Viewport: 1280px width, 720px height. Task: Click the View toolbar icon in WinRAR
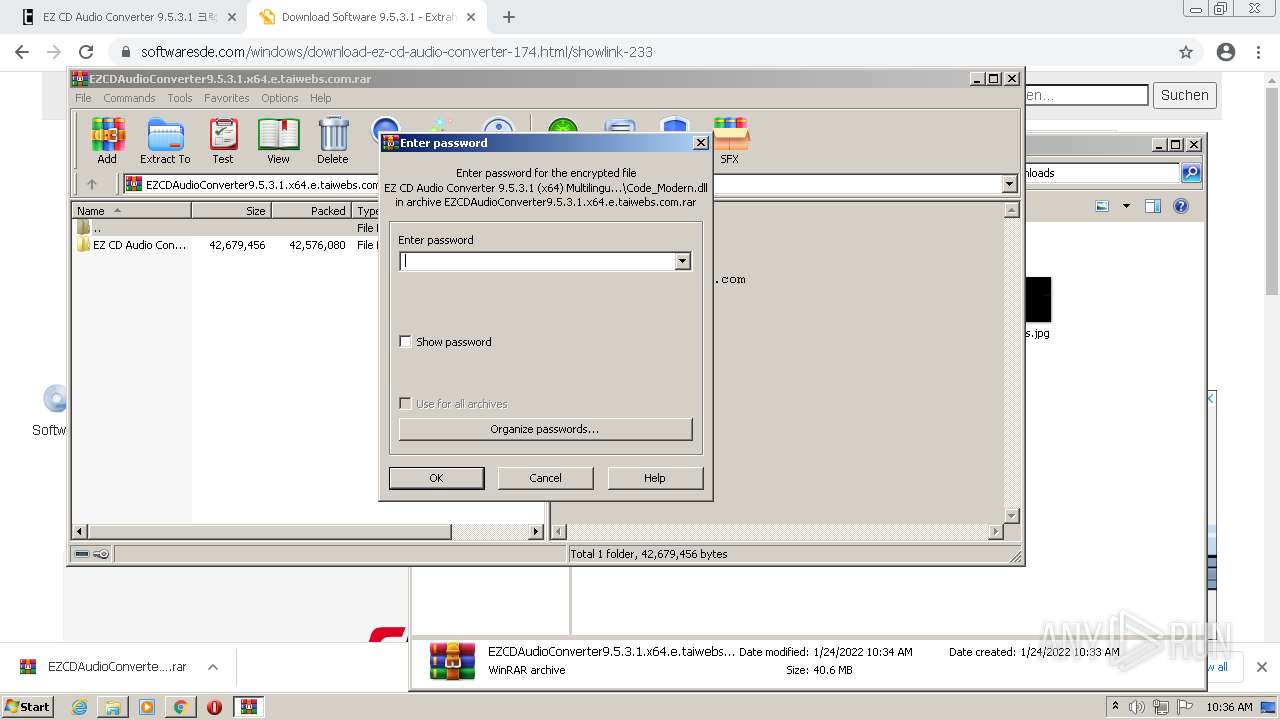coord(278,140)
